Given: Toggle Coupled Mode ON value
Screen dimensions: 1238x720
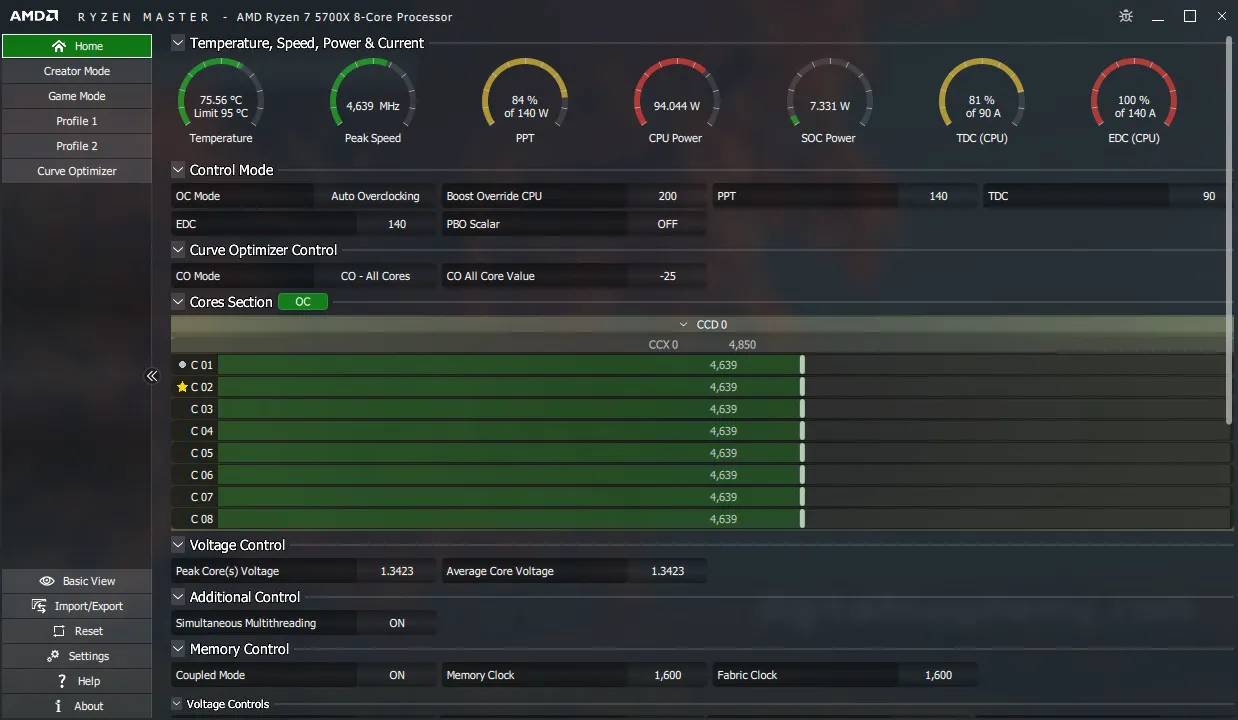Looking at the screenshot, I should (397, 675).
